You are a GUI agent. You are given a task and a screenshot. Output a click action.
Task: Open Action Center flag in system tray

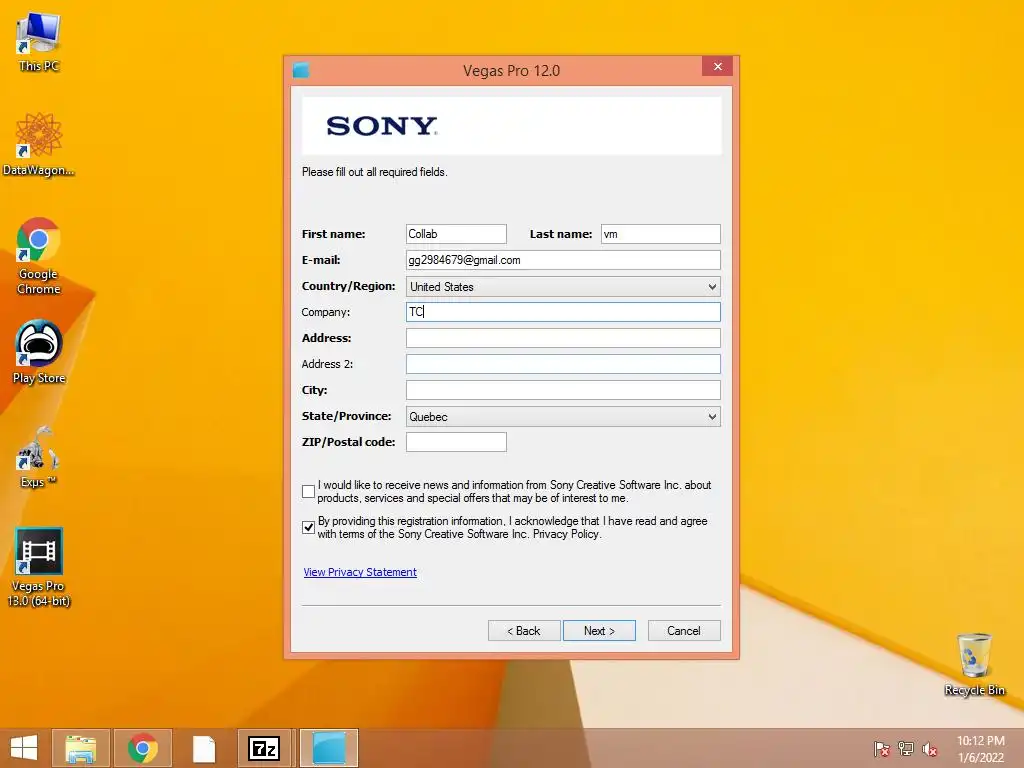[x=881, y=749]
